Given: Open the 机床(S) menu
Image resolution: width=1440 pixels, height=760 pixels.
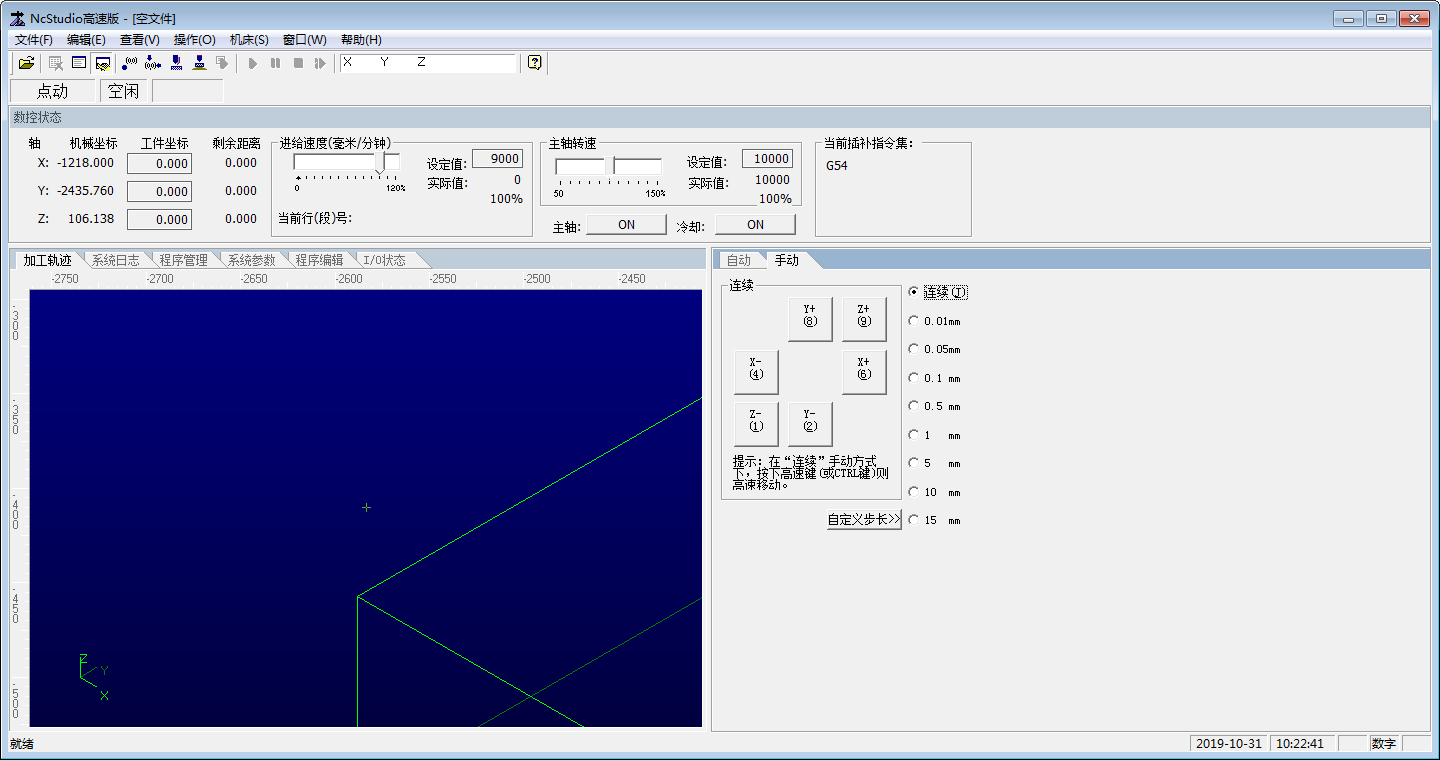Looking at the screenshot, I should pos(249,40).
